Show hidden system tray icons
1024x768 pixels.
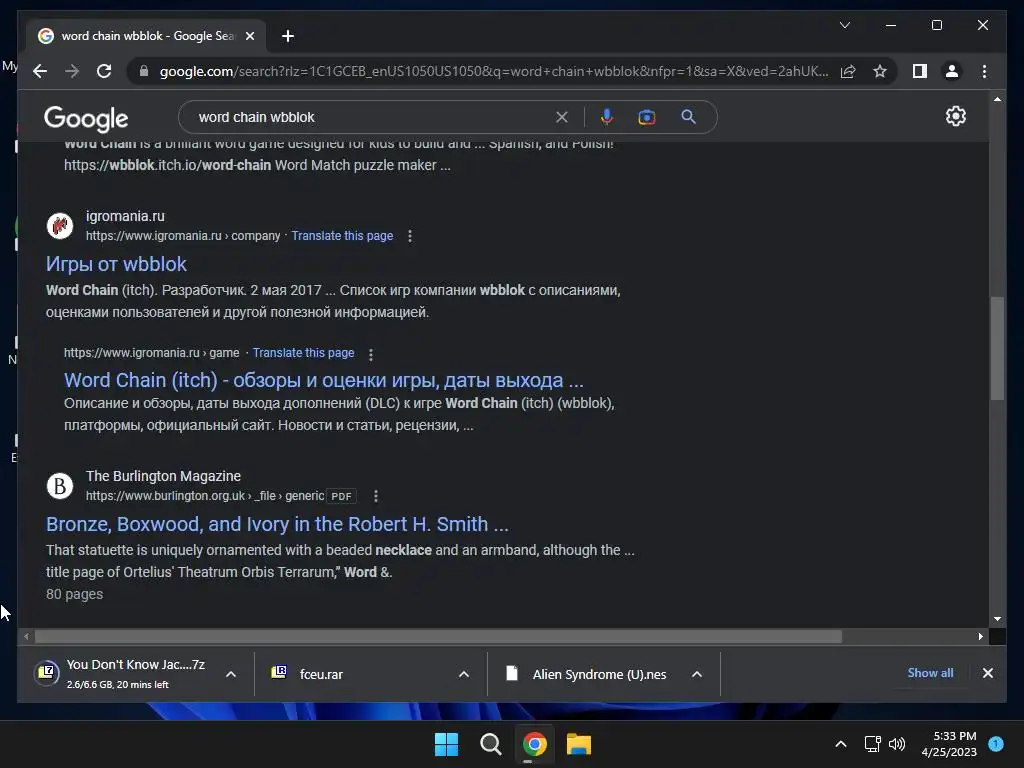click(x=841, y=743)
